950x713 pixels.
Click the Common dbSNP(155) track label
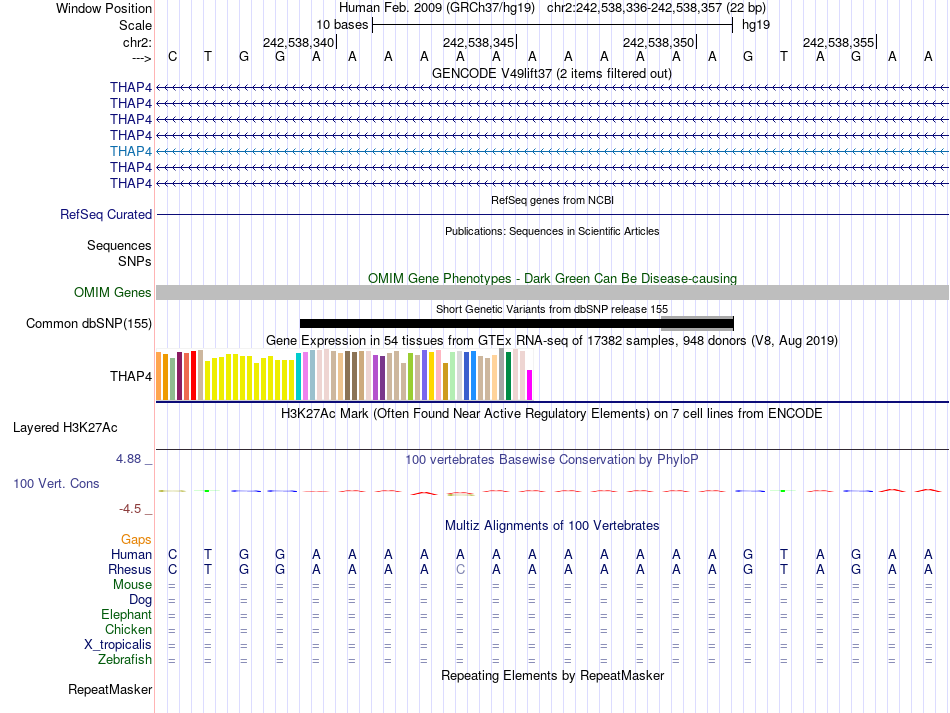coord(89,323)
